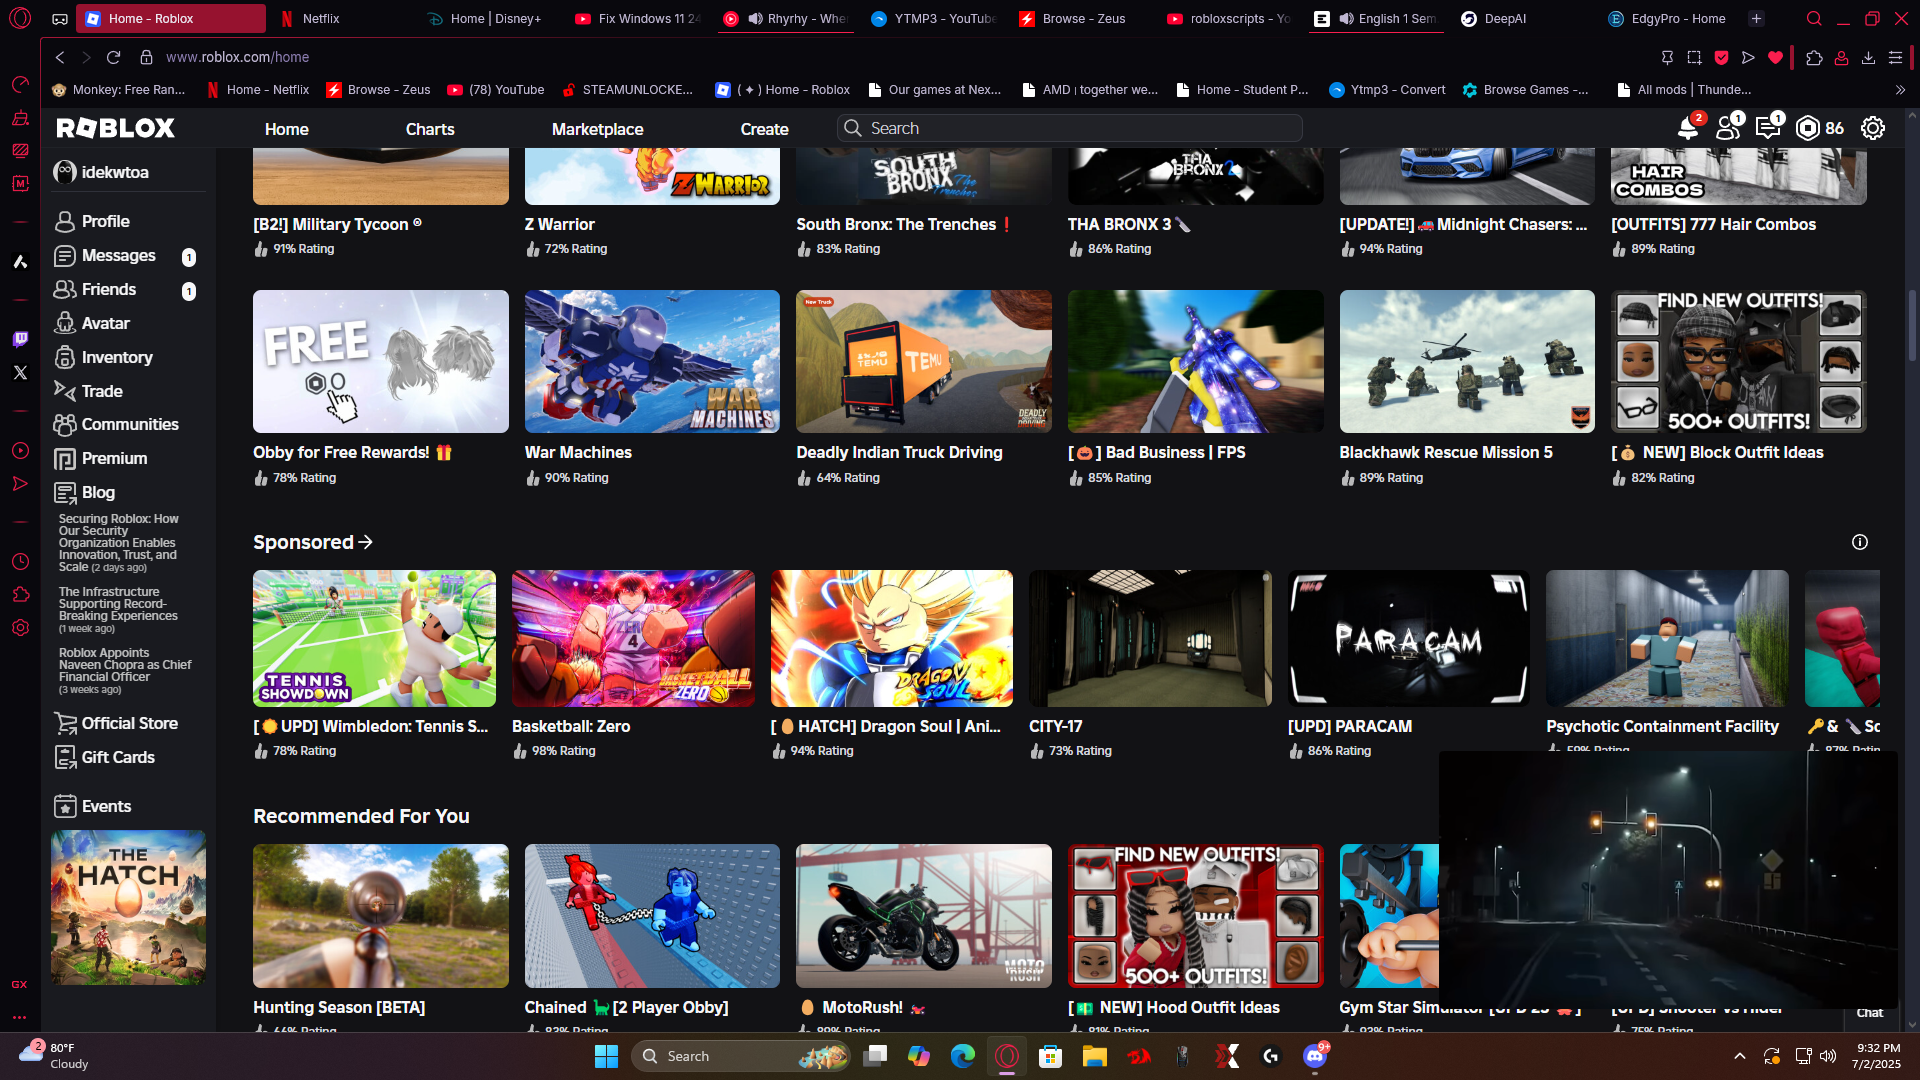The image size is (1920, 1080).
Task: Open the Blackhawk Rescue Mission 5 thumbnail
Action: (1467, 361)
